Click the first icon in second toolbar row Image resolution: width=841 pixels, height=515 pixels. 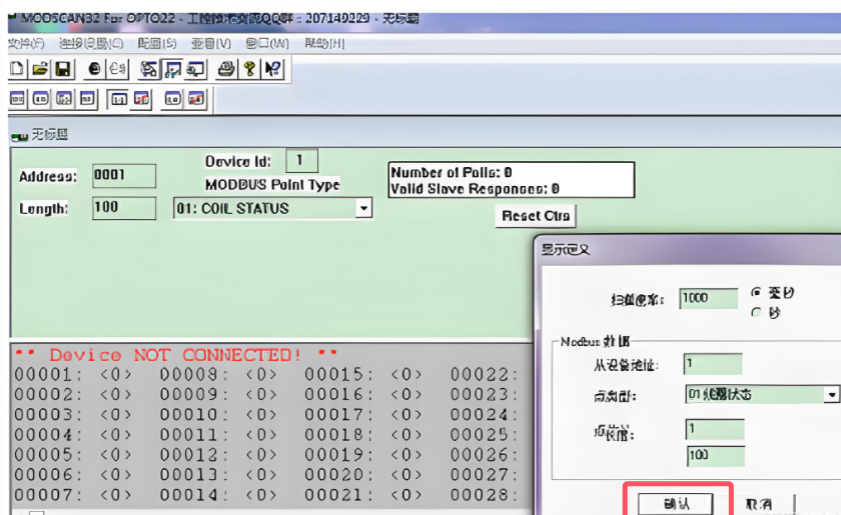18,99
